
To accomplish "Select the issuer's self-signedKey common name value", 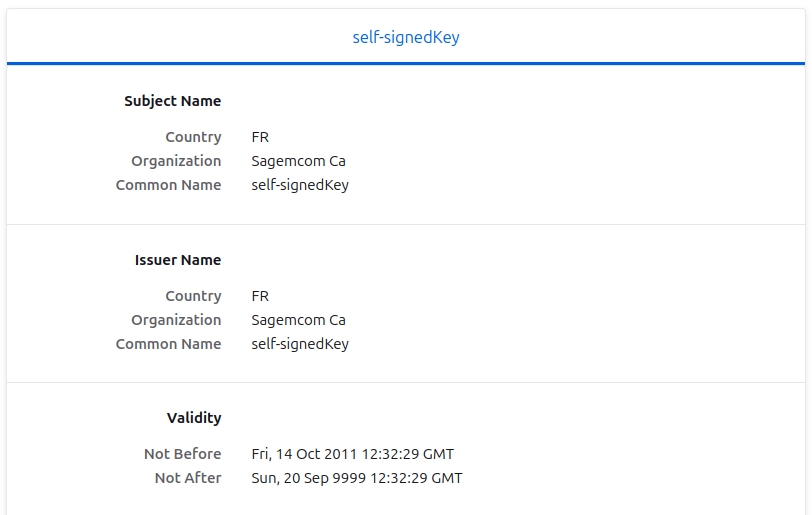I will (x=300, y=344).
